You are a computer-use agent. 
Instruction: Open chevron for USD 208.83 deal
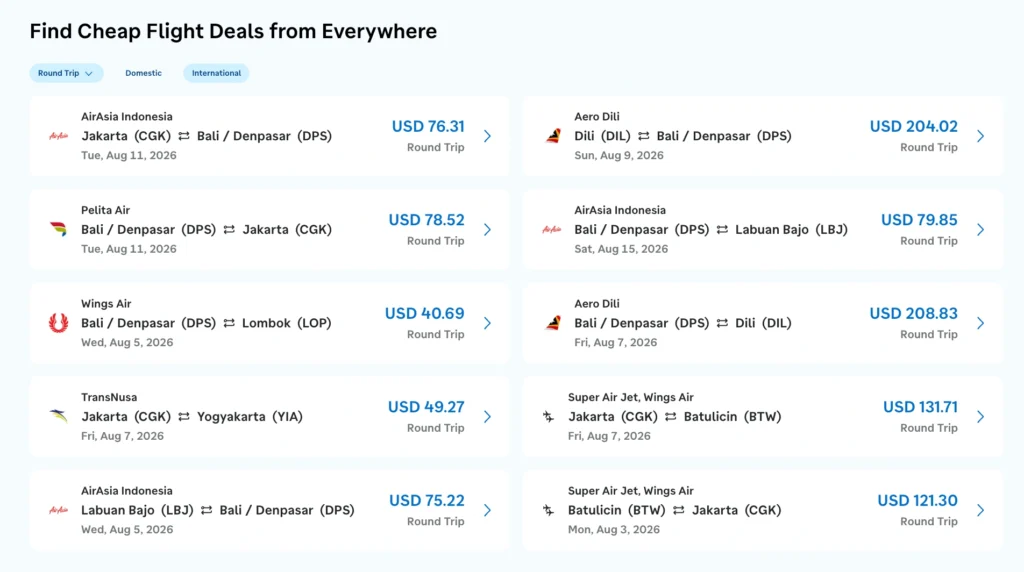pos(980,323)
